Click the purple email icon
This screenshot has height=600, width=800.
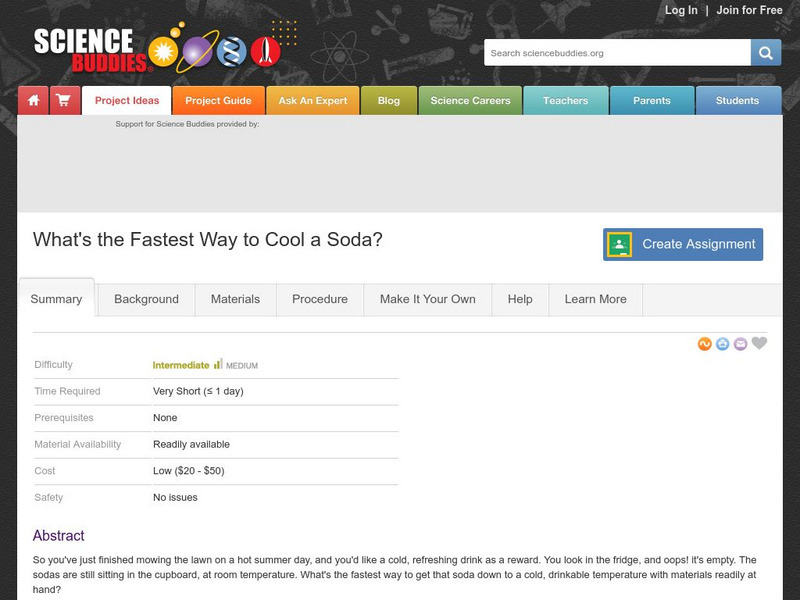[x=740, y=344]
